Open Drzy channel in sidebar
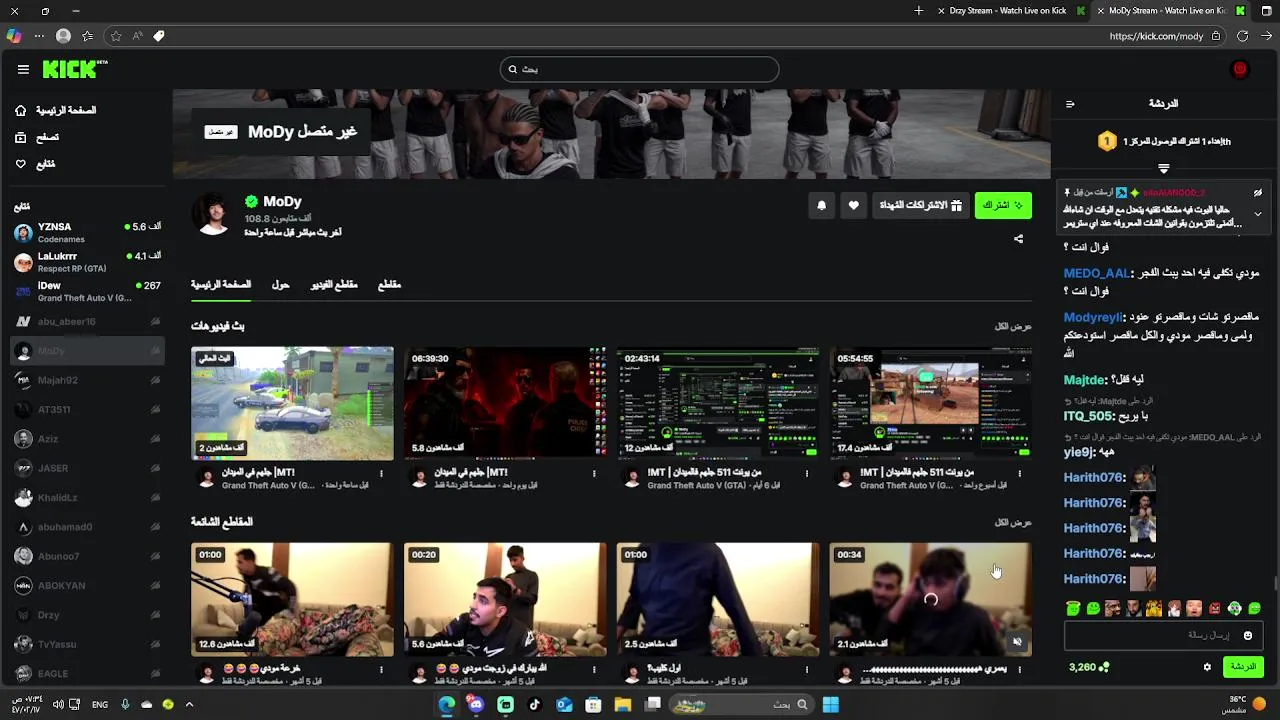The width and height of the screenshot is (1280, 720). click(x=87, y=615)
